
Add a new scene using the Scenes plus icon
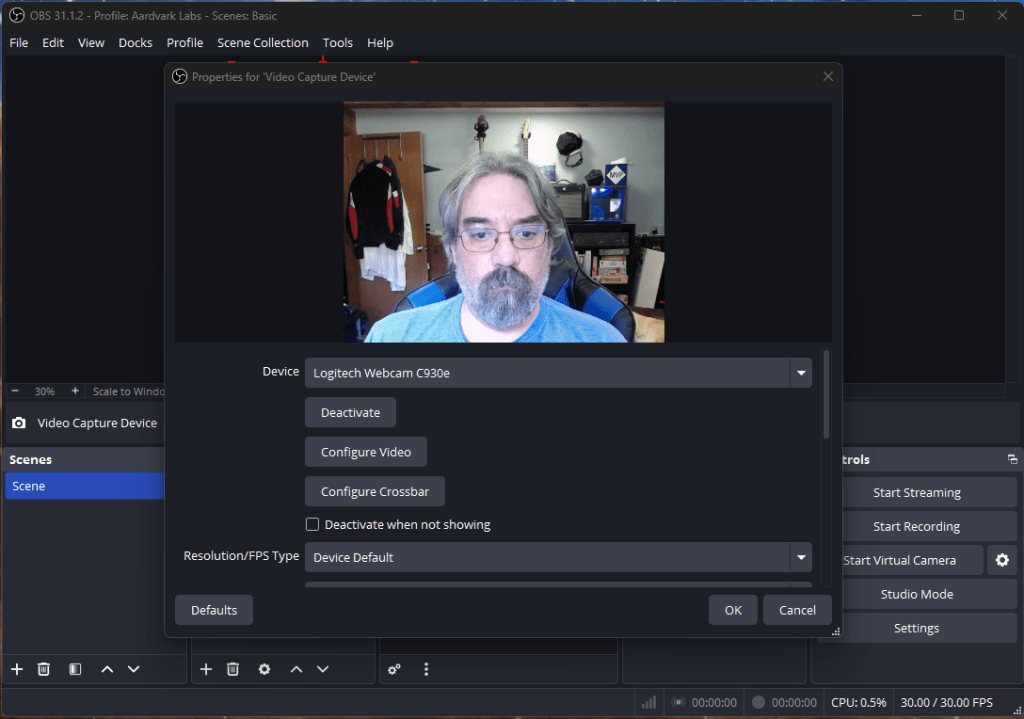pos(16,669)
